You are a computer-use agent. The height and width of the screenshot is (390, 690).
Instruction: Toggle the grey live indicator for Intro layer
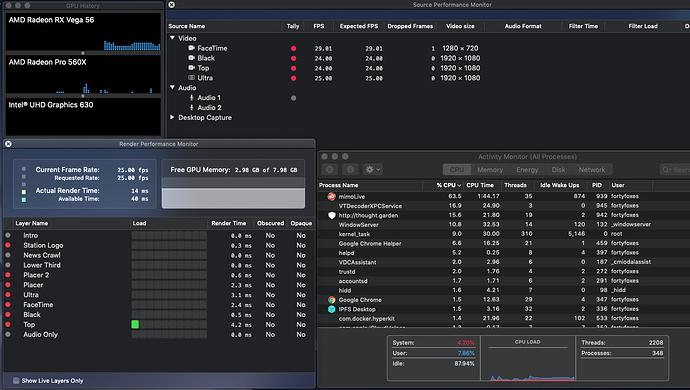[x=8, y=235]
